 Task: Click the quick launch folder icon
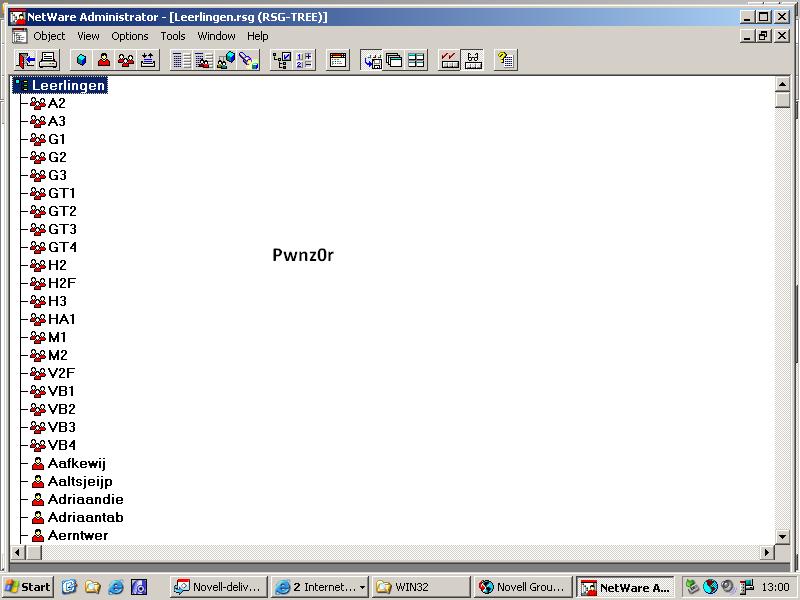click(x=92, y=587)
